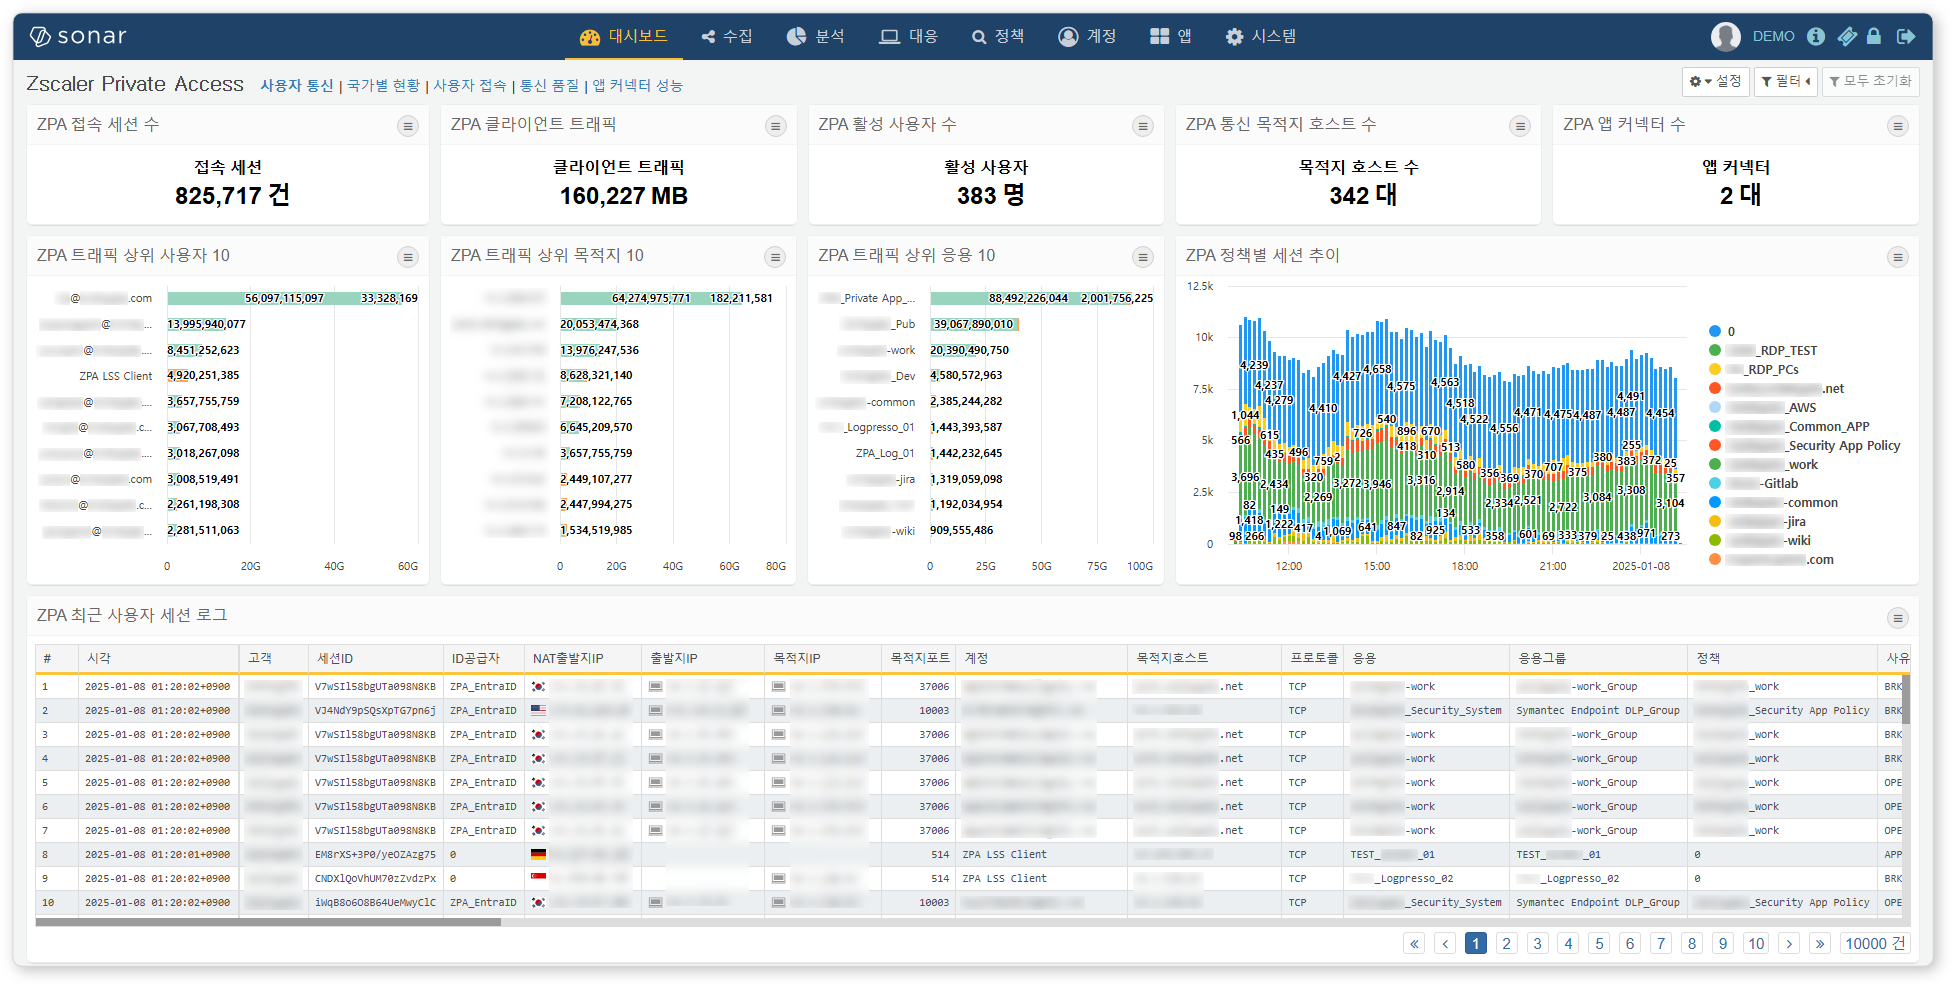The width and height of the screenshot is (1954, 987).
Task: Go to page 2
Action: coord(1507,943)
